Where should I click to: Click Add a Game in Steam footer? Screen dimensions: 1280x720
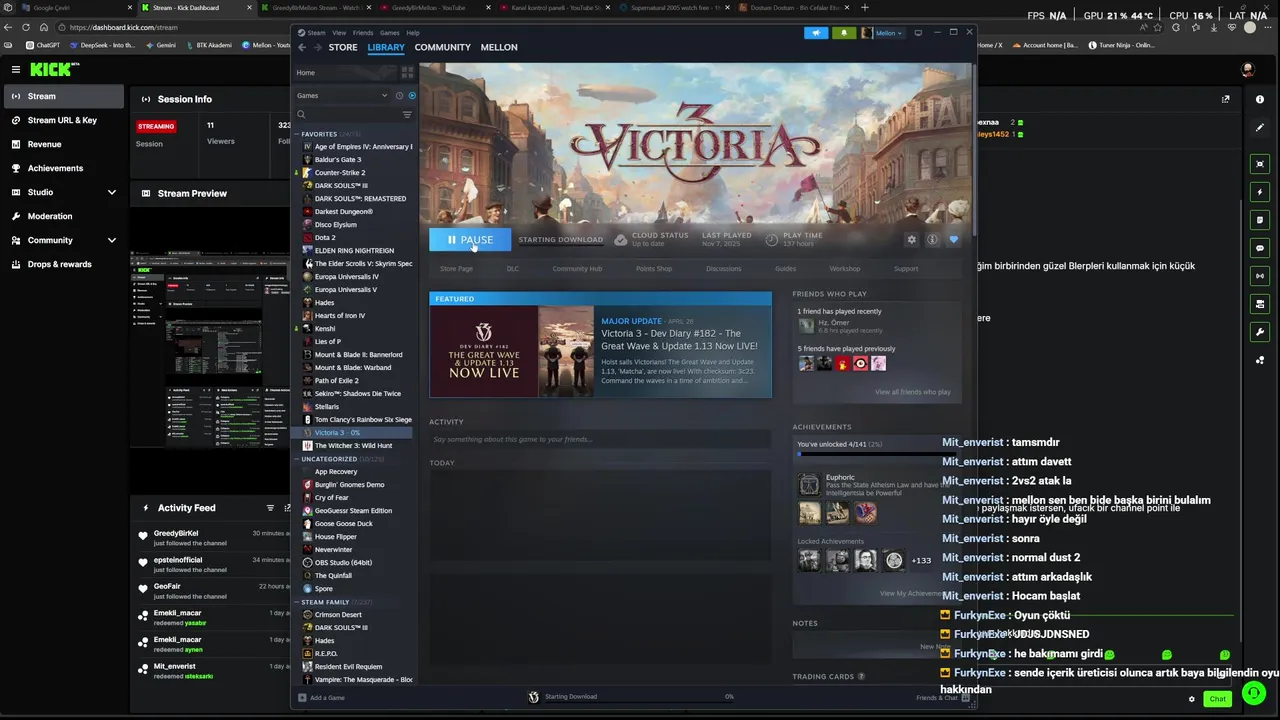[321, 697]
